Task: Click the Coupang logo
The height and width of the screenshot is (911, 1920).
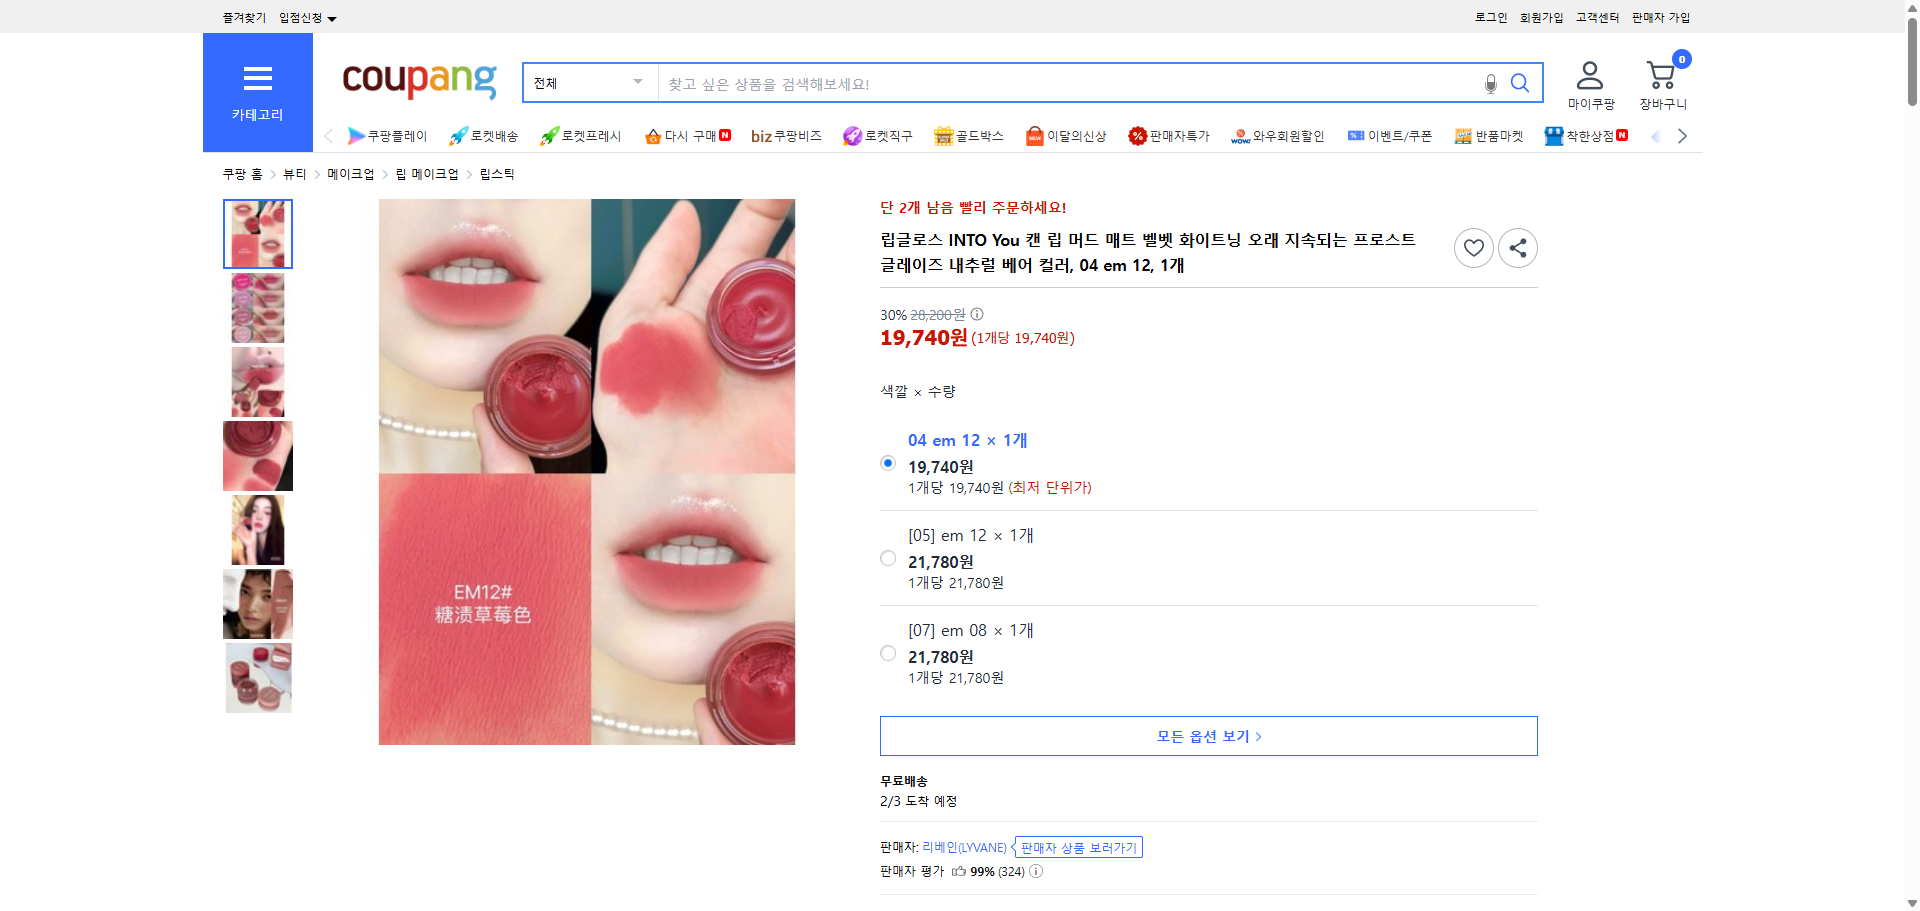Action: (x=418, y=82)
